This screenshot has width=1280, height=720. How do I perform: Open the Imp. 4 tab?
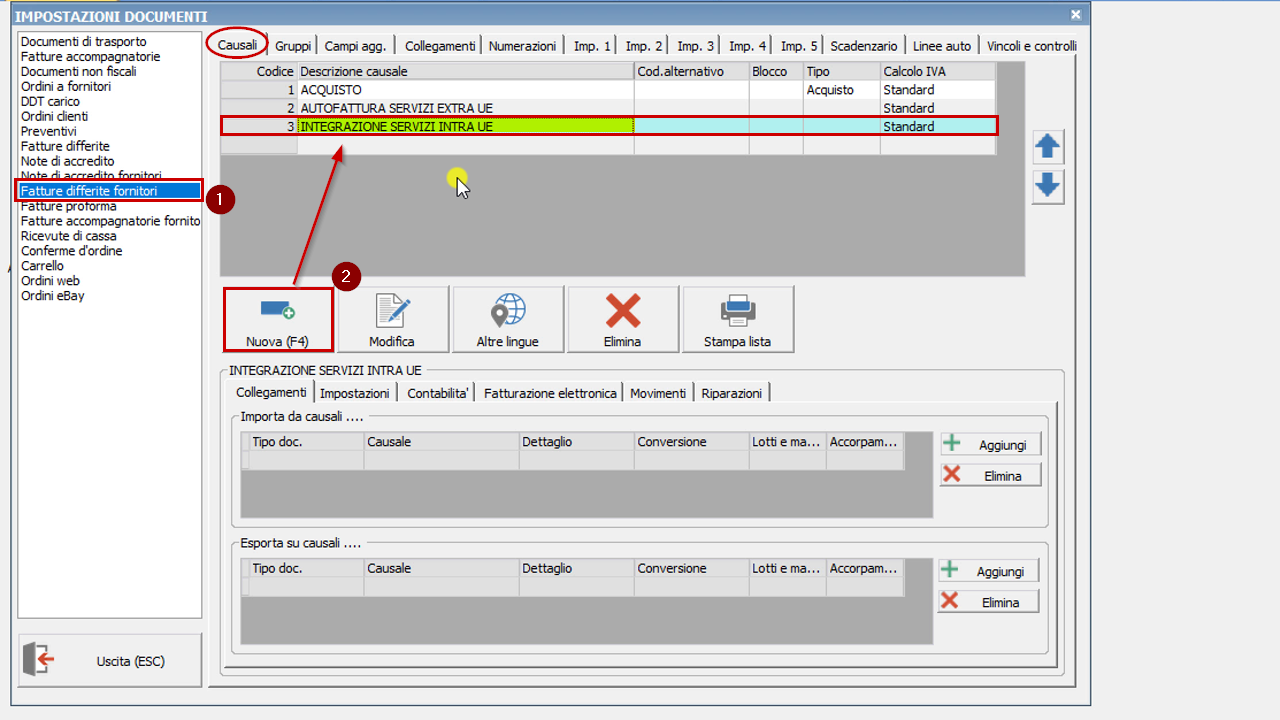(x=748, y=46)
